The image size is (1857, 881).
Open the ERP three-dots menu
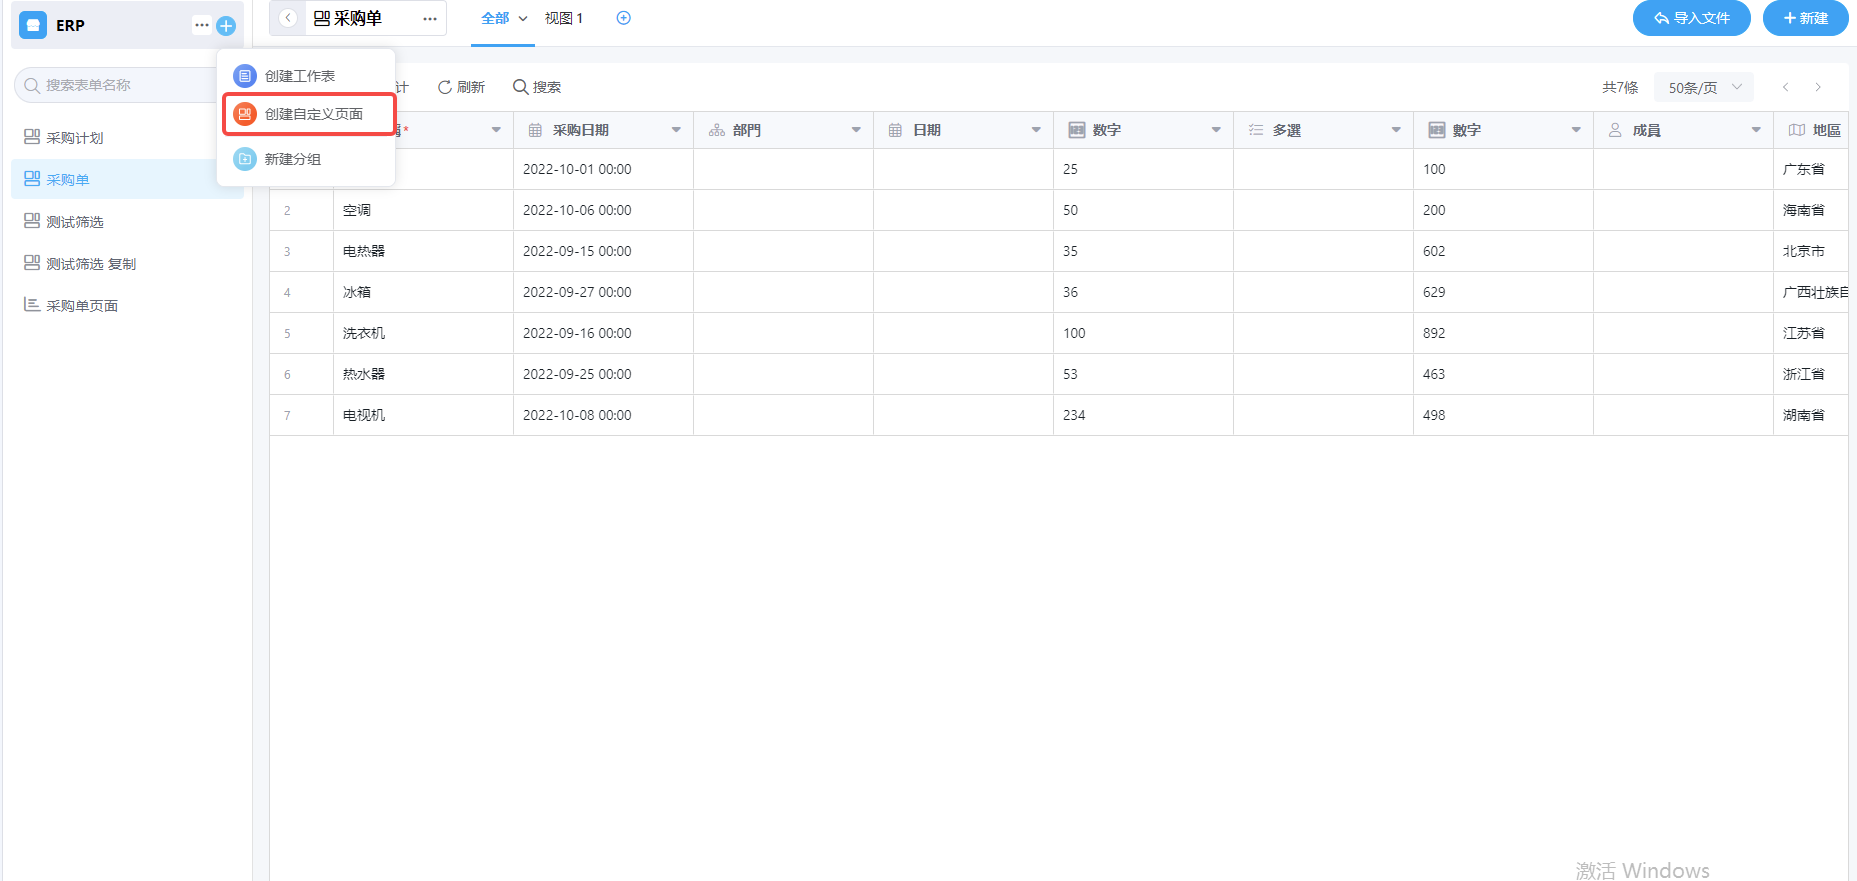coord(202,25)
